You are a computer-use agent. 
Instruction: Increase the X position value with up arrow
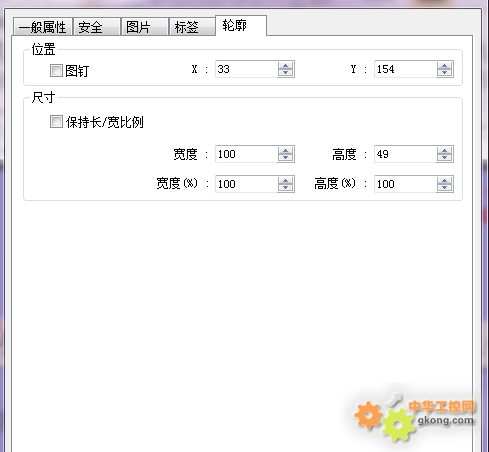[285, 66]
